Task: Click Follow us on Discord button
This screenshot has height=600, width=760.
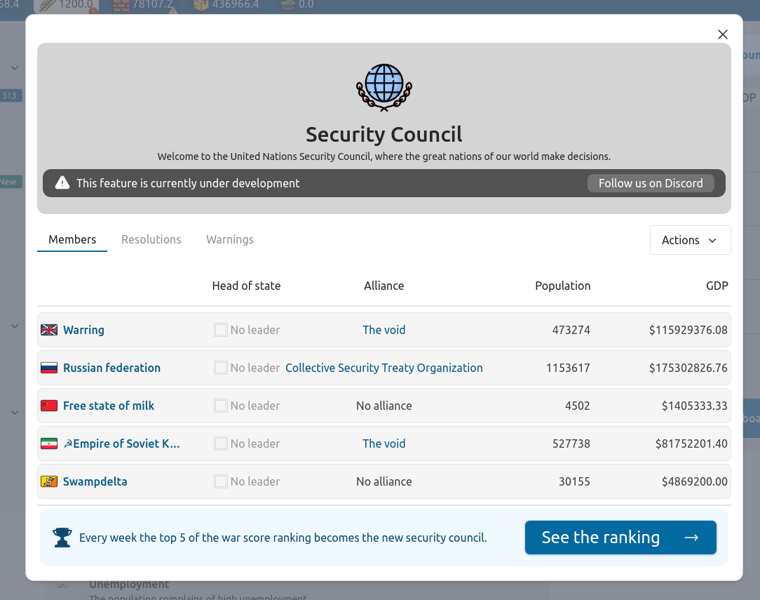Action: pos(650,183)
